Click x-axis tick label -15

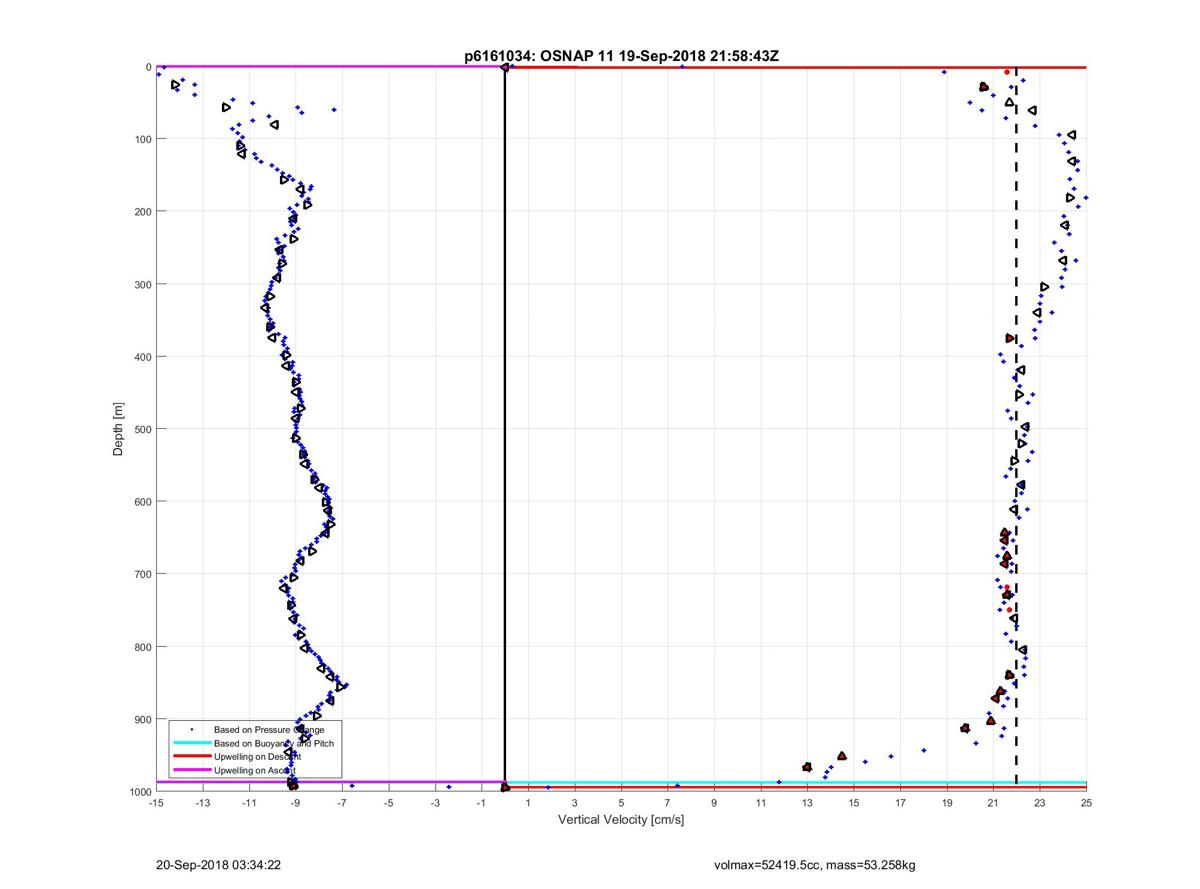(156, 803)
